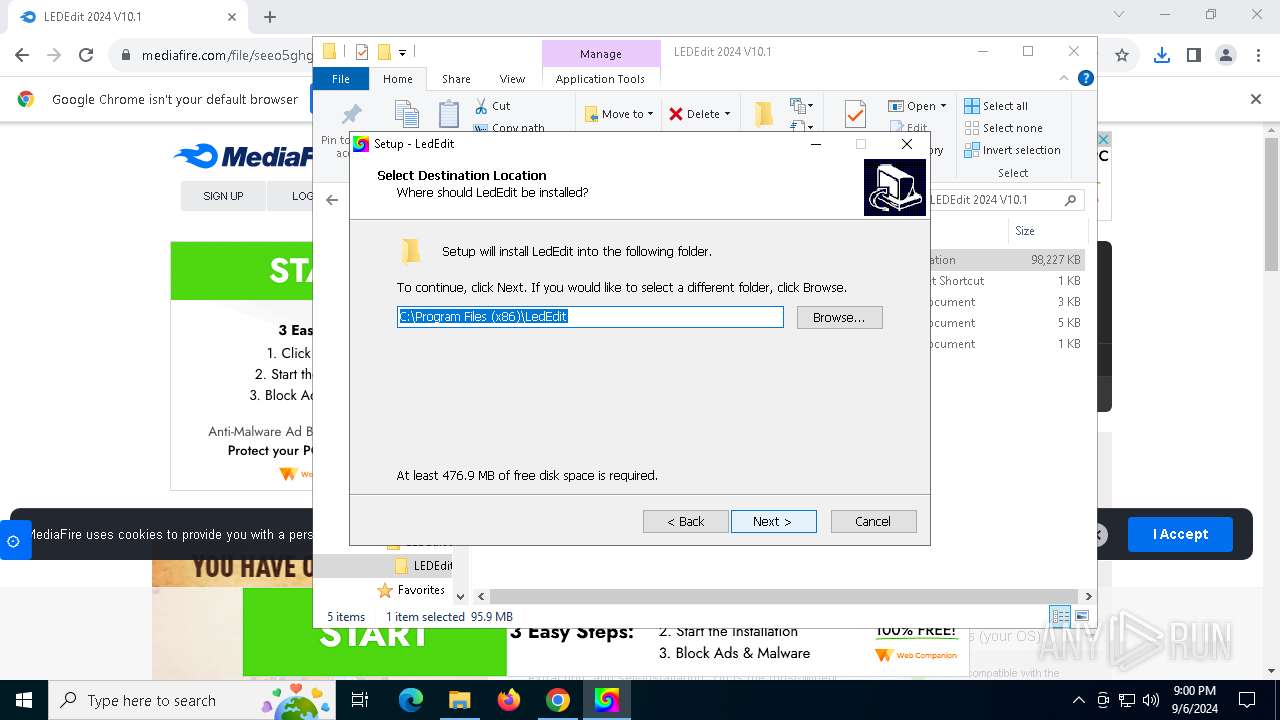This screenshot has width=1280, height=720.
Task: Switch to the Home ribbon tab
Action: pyautogui.click(x=397, y=79)
